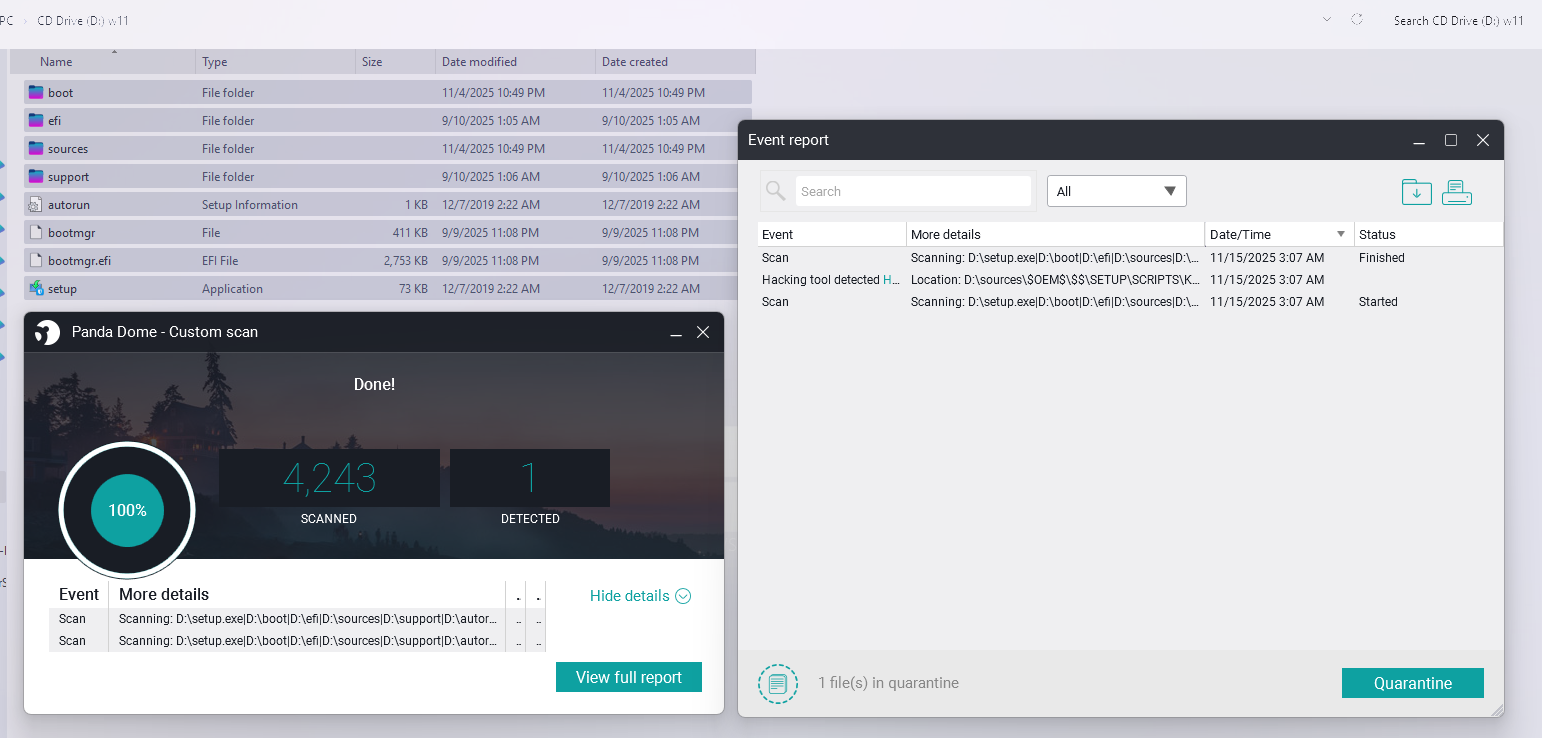
Task: Click the Panda Dome logo icon
Action: click(x=47, y=332)
